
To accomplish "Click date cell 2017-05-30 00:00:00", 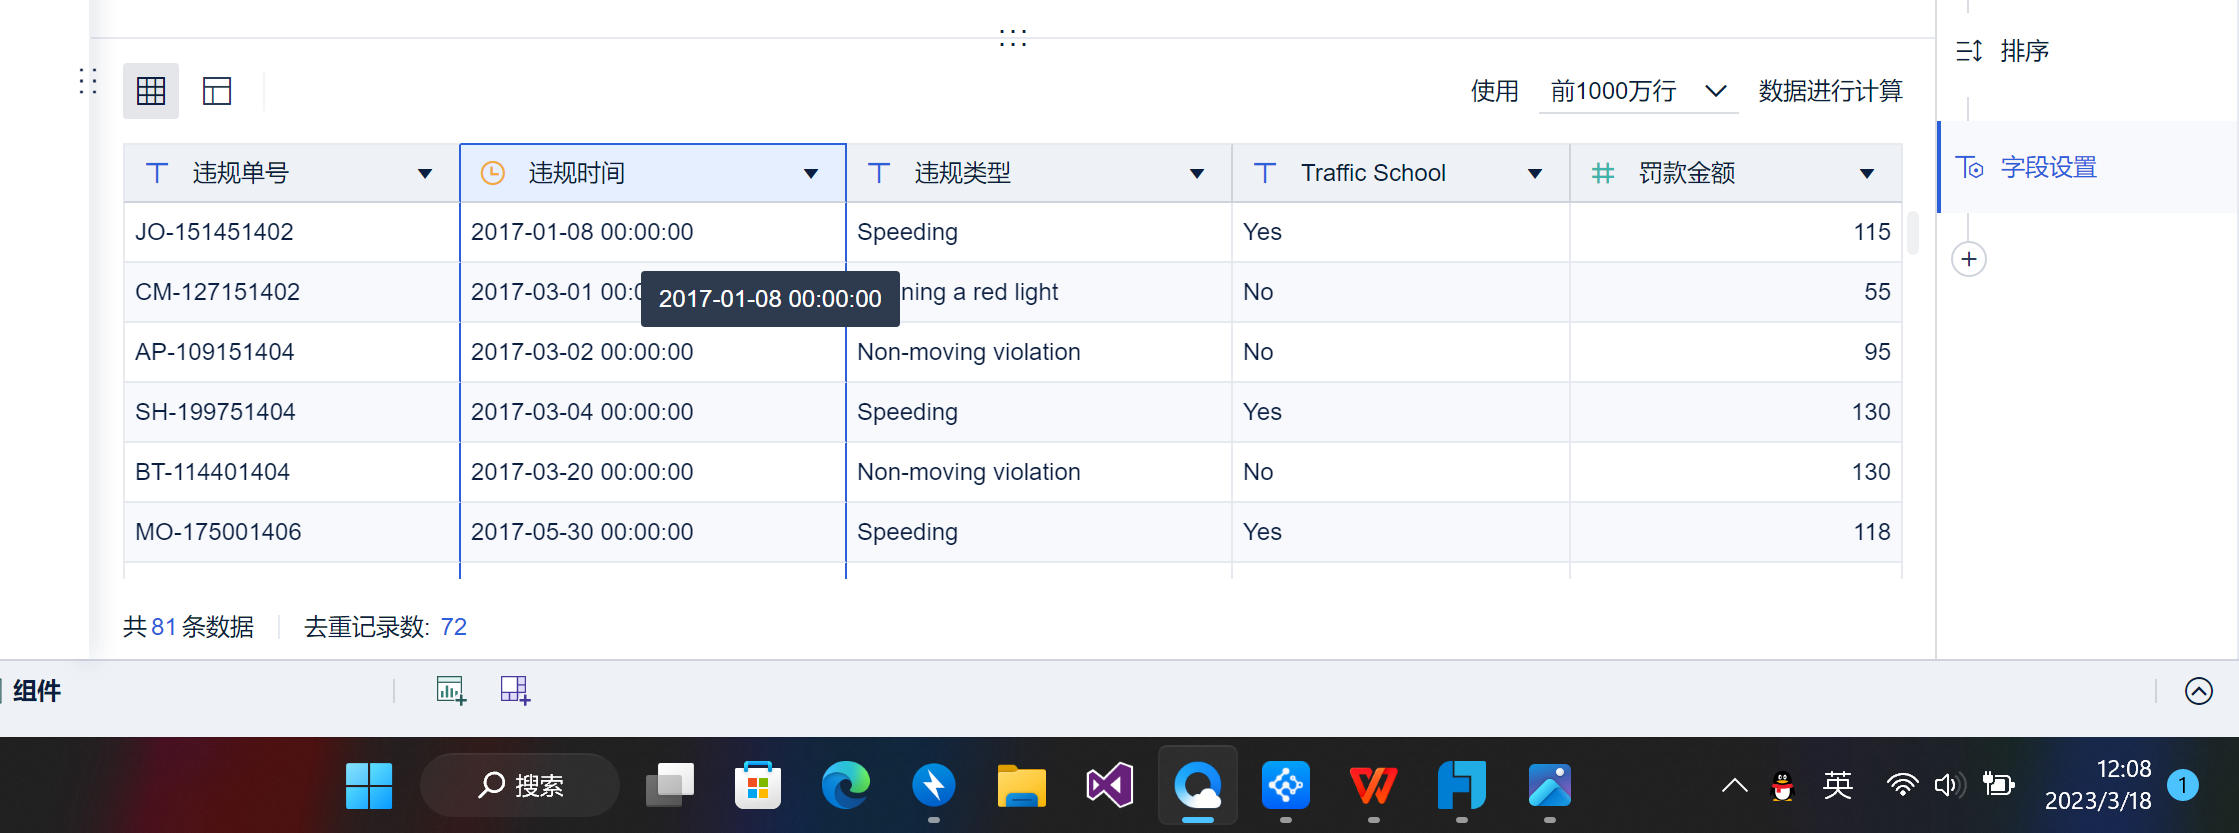I will (x=653, y=532).
